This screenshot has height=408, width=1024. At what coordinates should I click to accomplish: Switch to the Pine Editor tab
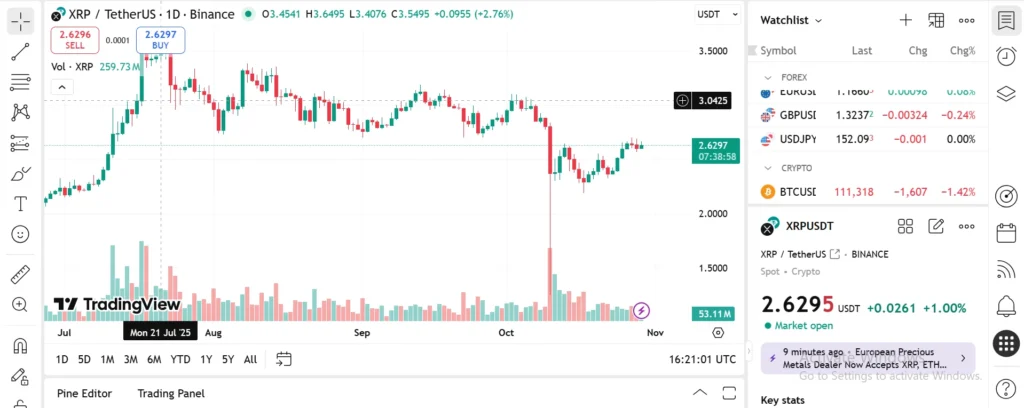click(x=84, y=393)
